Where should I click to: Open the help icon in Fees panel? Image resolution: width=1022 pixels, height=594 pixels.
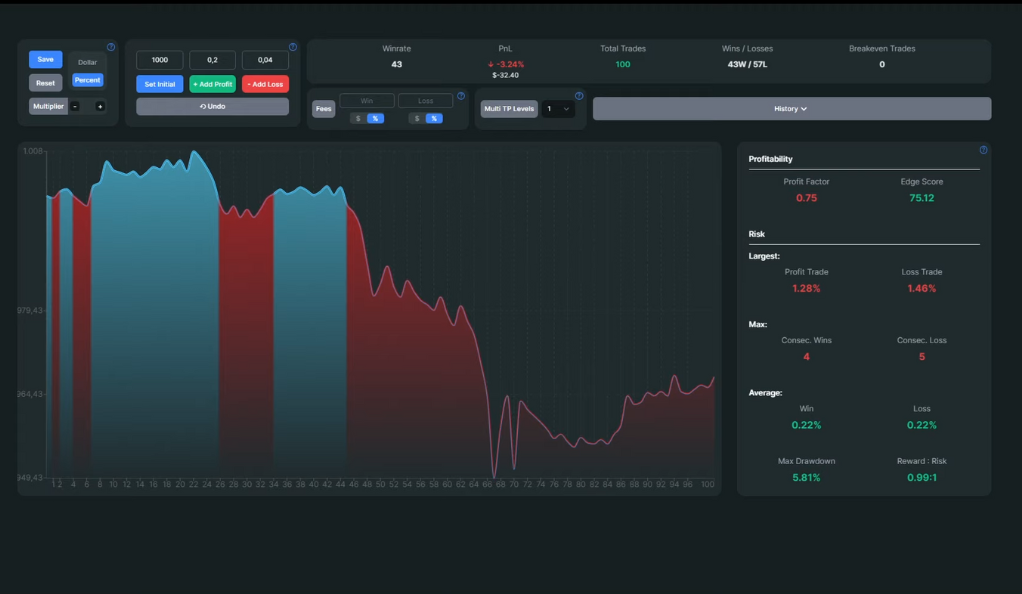point(461,97)
